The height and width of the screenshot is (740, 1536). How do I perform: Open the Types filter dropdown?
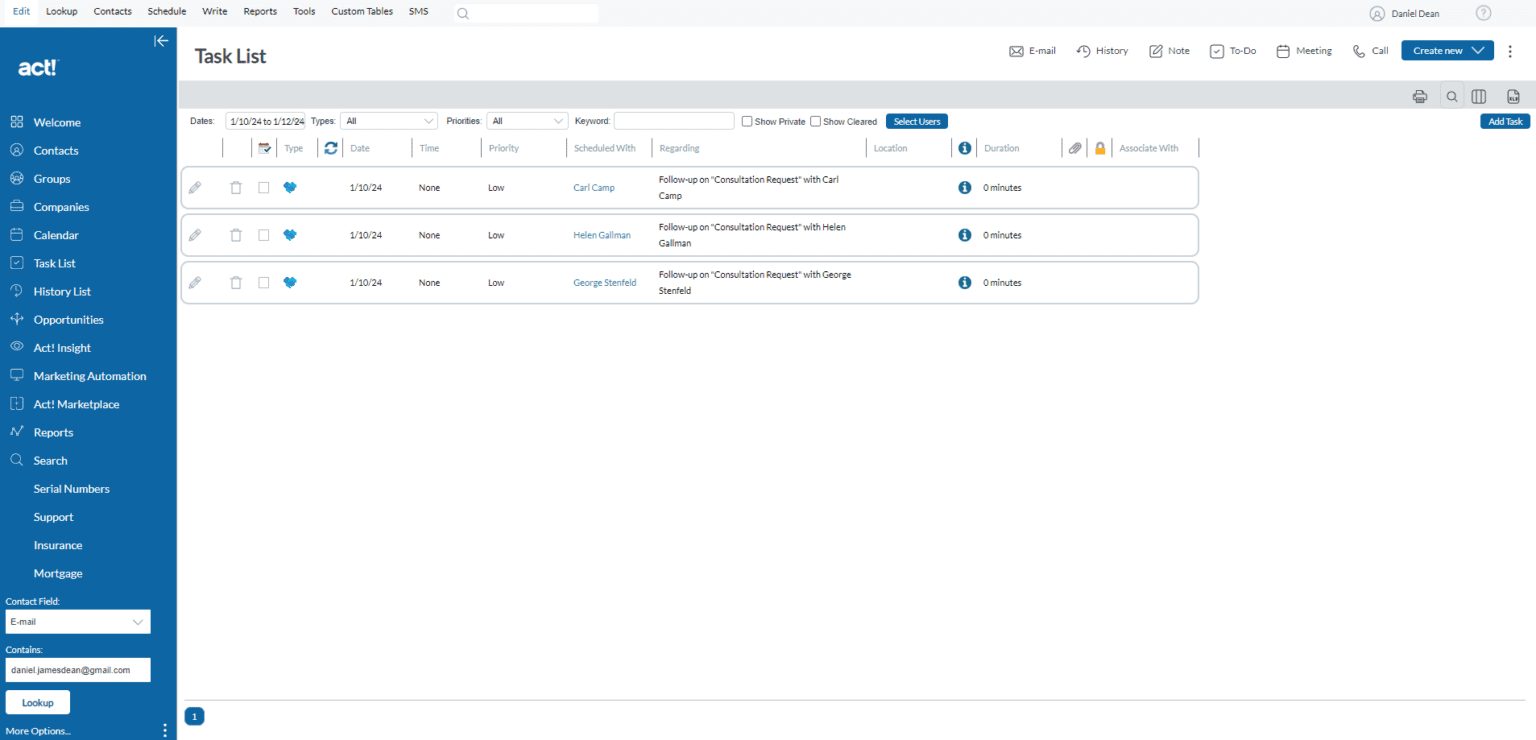(x=388, y=120)
